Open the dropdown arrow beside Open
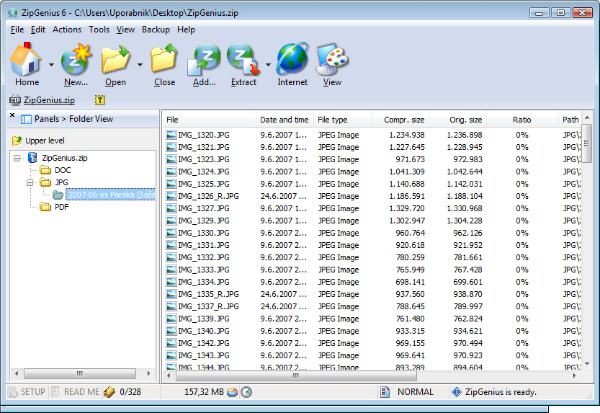Viewport: 600px width, 413px height. (140, 65)
